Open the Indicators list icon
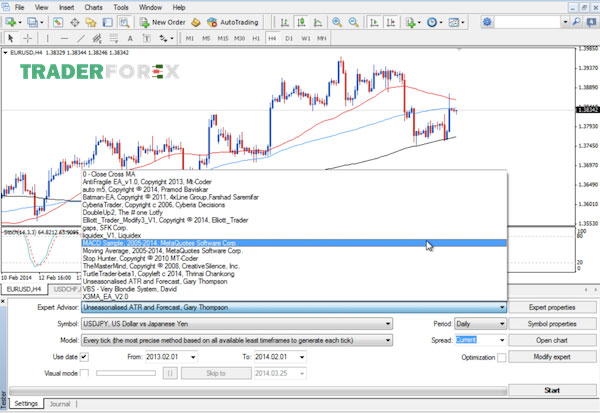 [411, 23]
